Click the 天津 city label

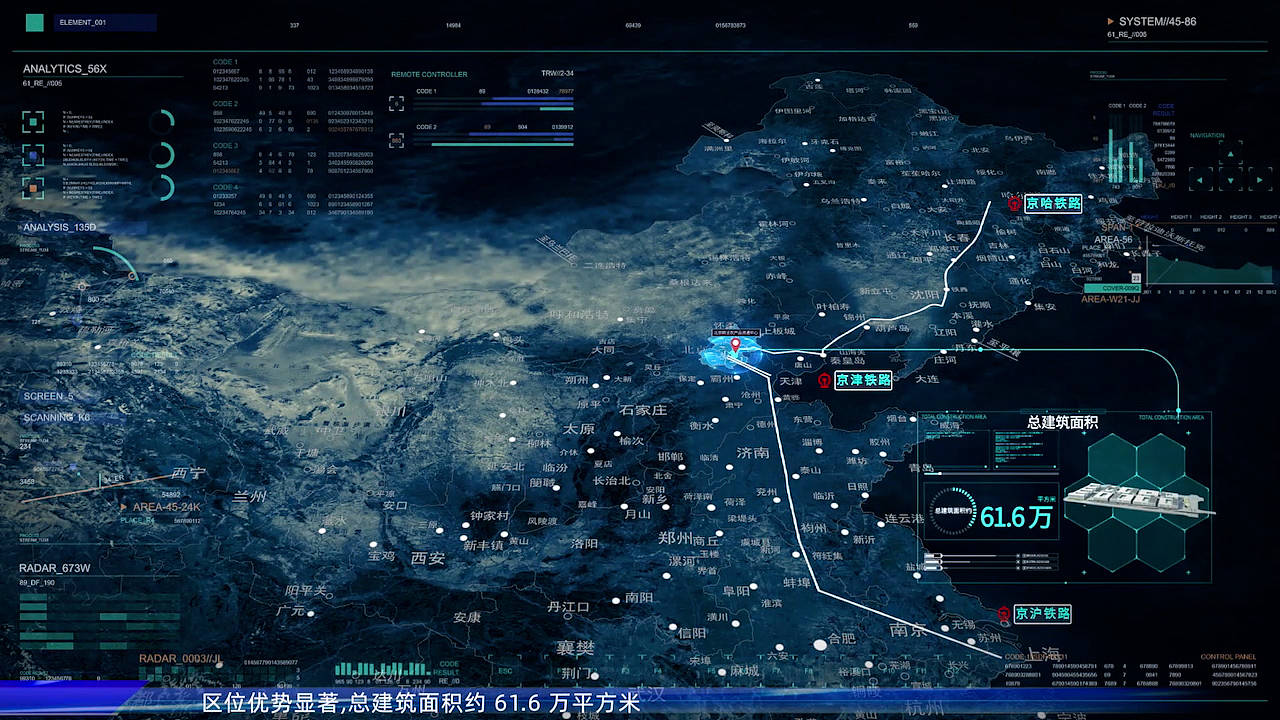pos(790,382)
